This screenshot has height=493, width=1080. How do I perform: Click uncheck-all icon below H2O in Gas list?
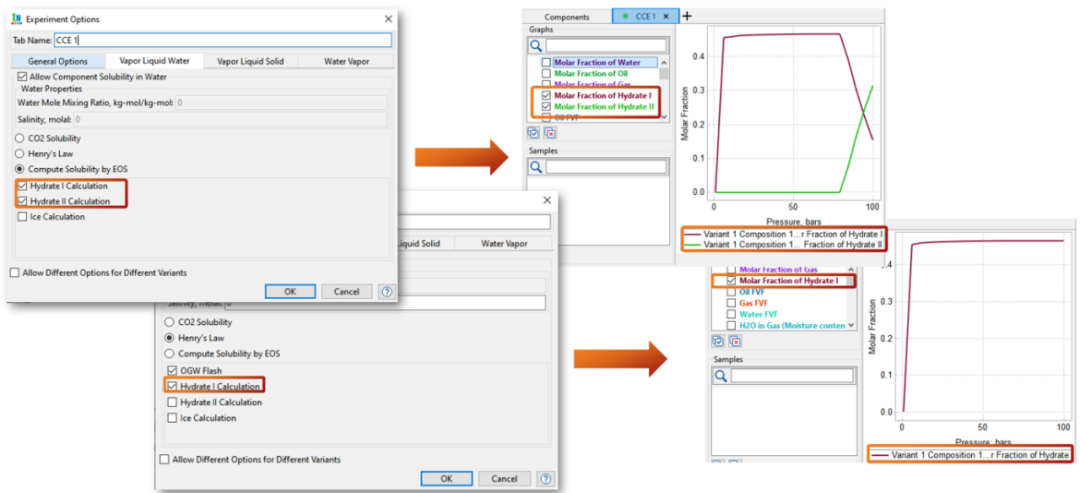point(735,341)
